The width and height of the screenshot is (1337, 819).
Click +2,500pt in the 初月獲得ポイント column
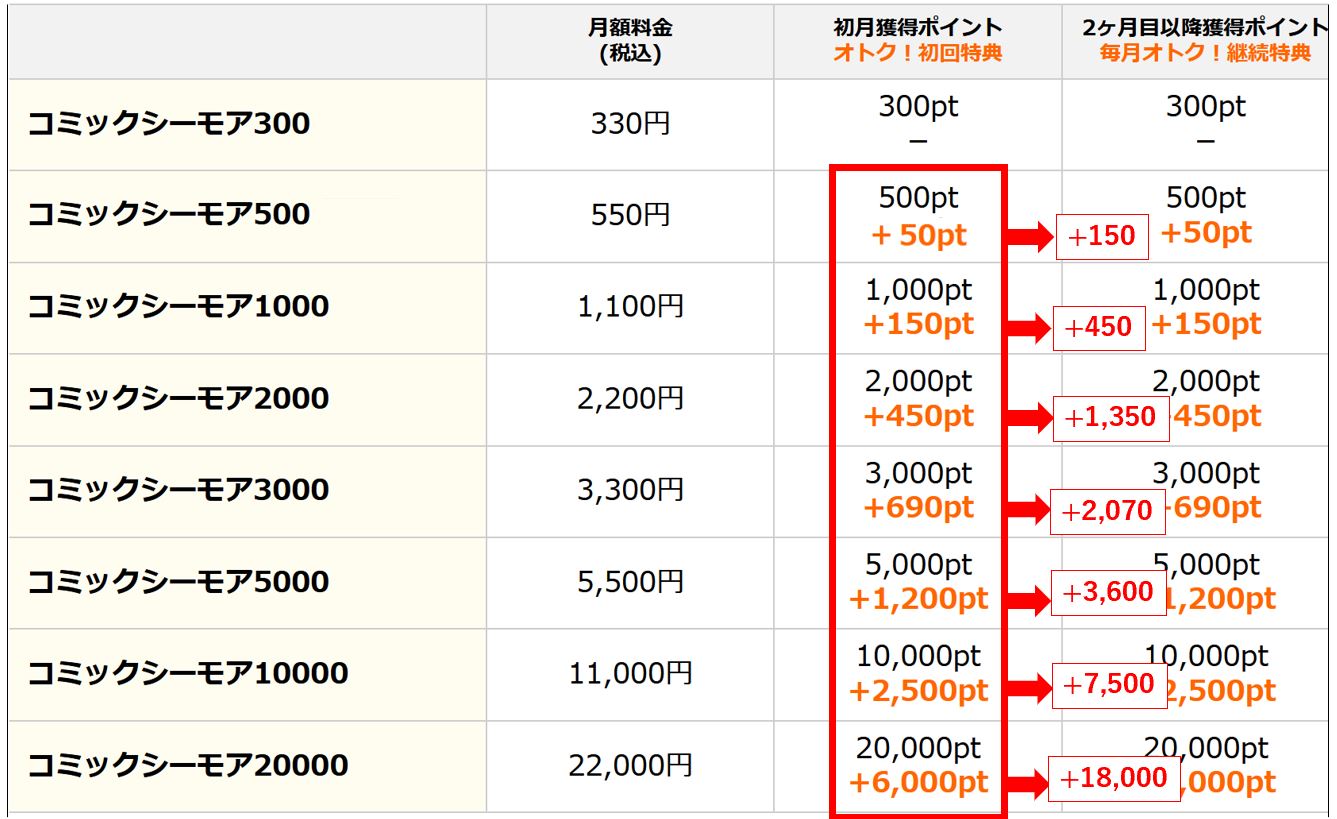click(918, 691)
